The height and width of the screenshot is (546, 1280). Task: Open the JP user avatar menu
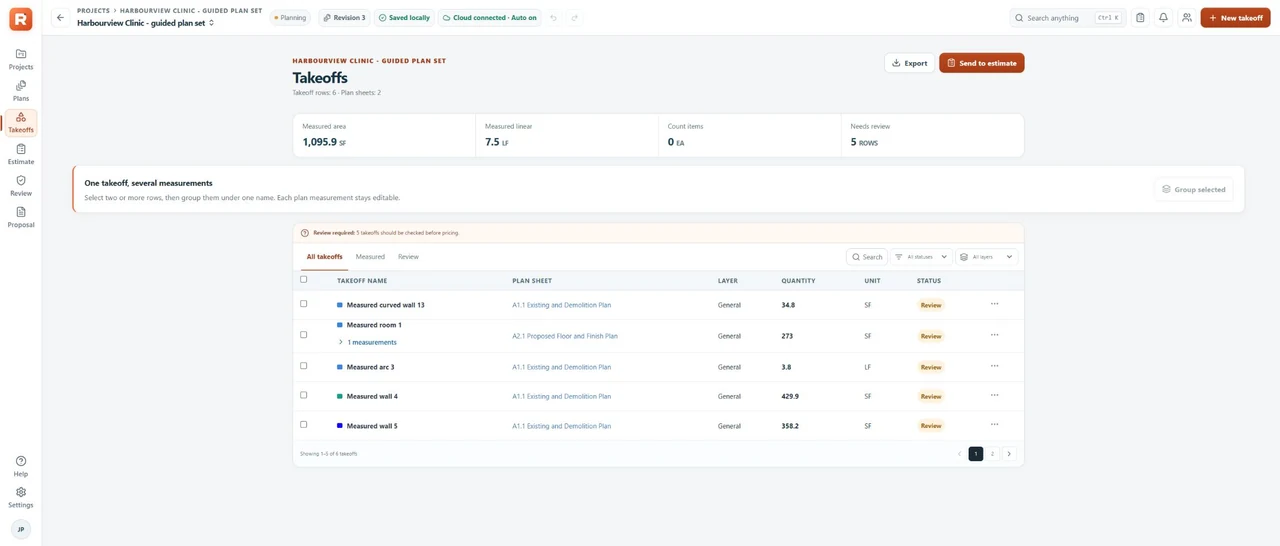click(21, 529)
